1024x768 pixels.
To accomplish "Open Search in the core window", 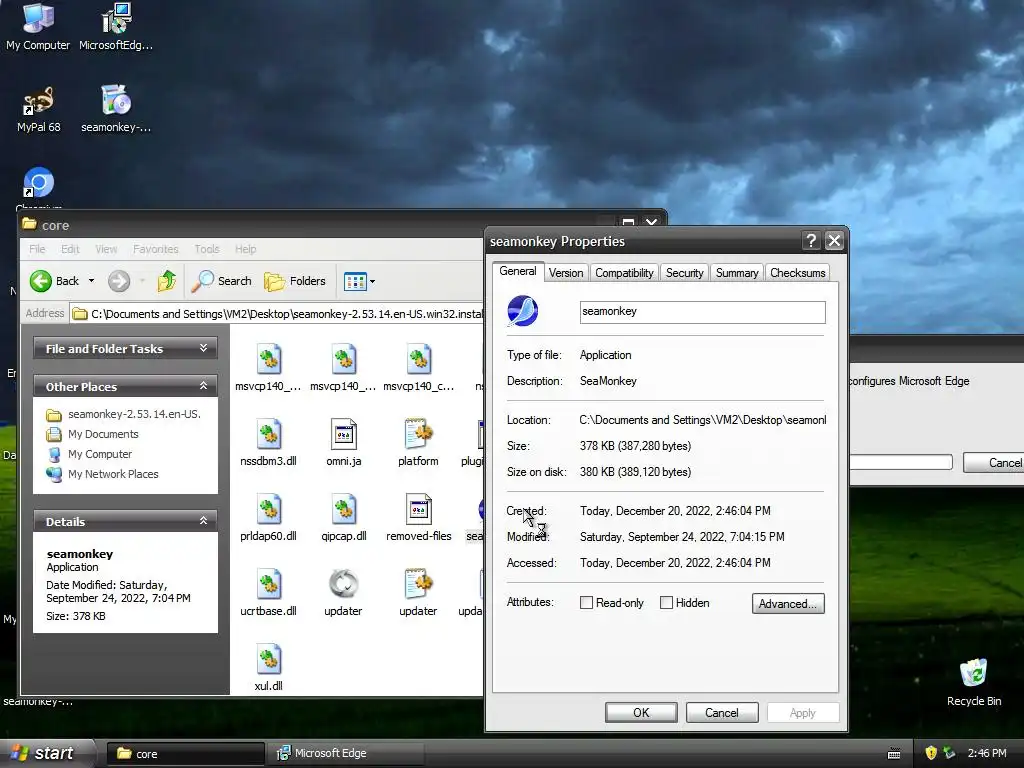I will point(221,281).
